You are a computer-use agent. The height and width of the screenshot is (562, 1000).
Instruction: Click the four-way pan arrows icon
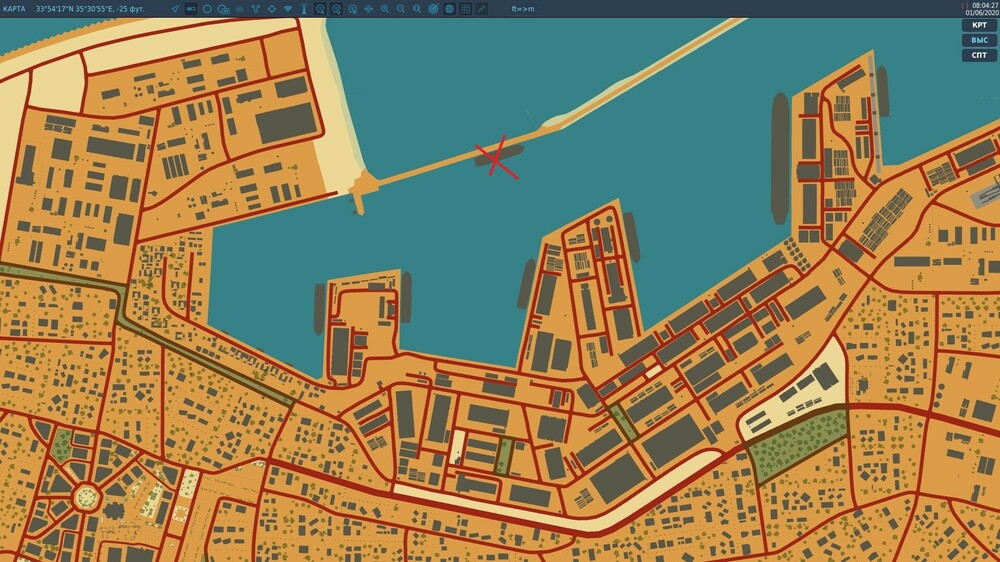click(x=369, y=9)
